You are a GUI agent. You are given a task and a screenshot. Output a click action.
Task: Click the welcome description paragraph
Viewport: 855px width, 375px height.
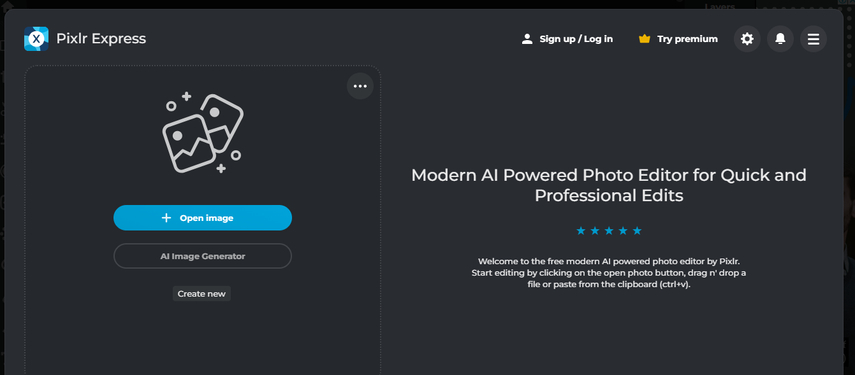609,273
